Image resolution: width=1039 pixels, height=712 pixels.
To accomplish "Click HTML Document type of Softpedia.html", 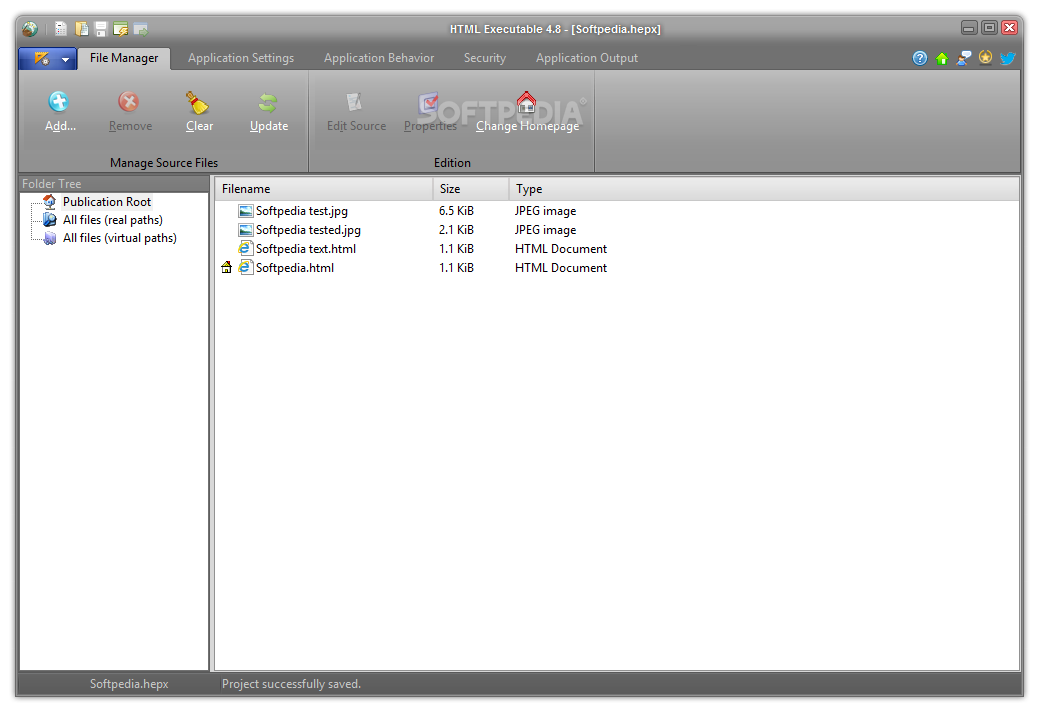I will click(561, 268).
